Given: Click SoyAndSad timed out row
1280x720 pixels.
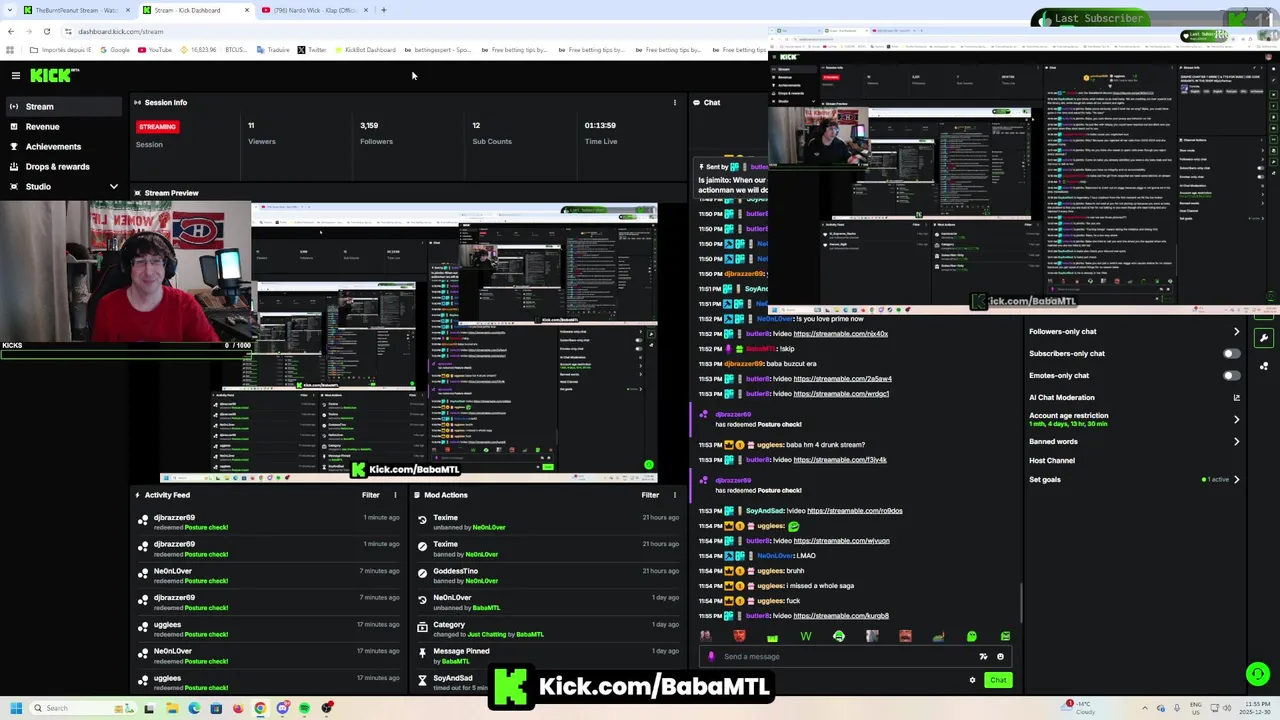Looking at the screenshot, I should pyautogui.click(x=548, y=682).
